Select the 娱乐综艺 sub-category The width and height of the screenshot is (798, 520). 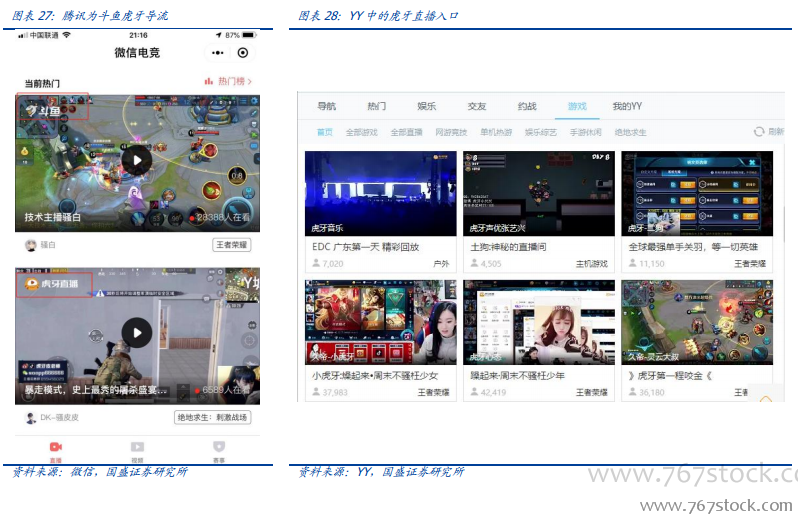point(541,132)
